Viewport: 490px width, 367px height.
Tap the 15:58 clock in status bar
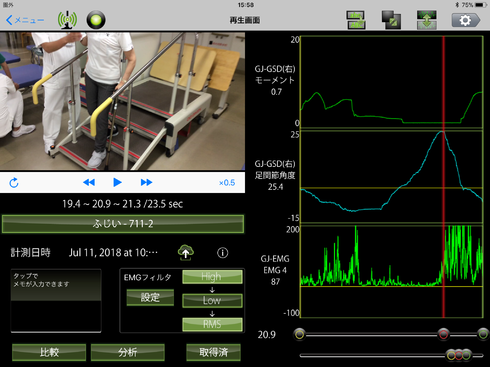coord(246,5)
